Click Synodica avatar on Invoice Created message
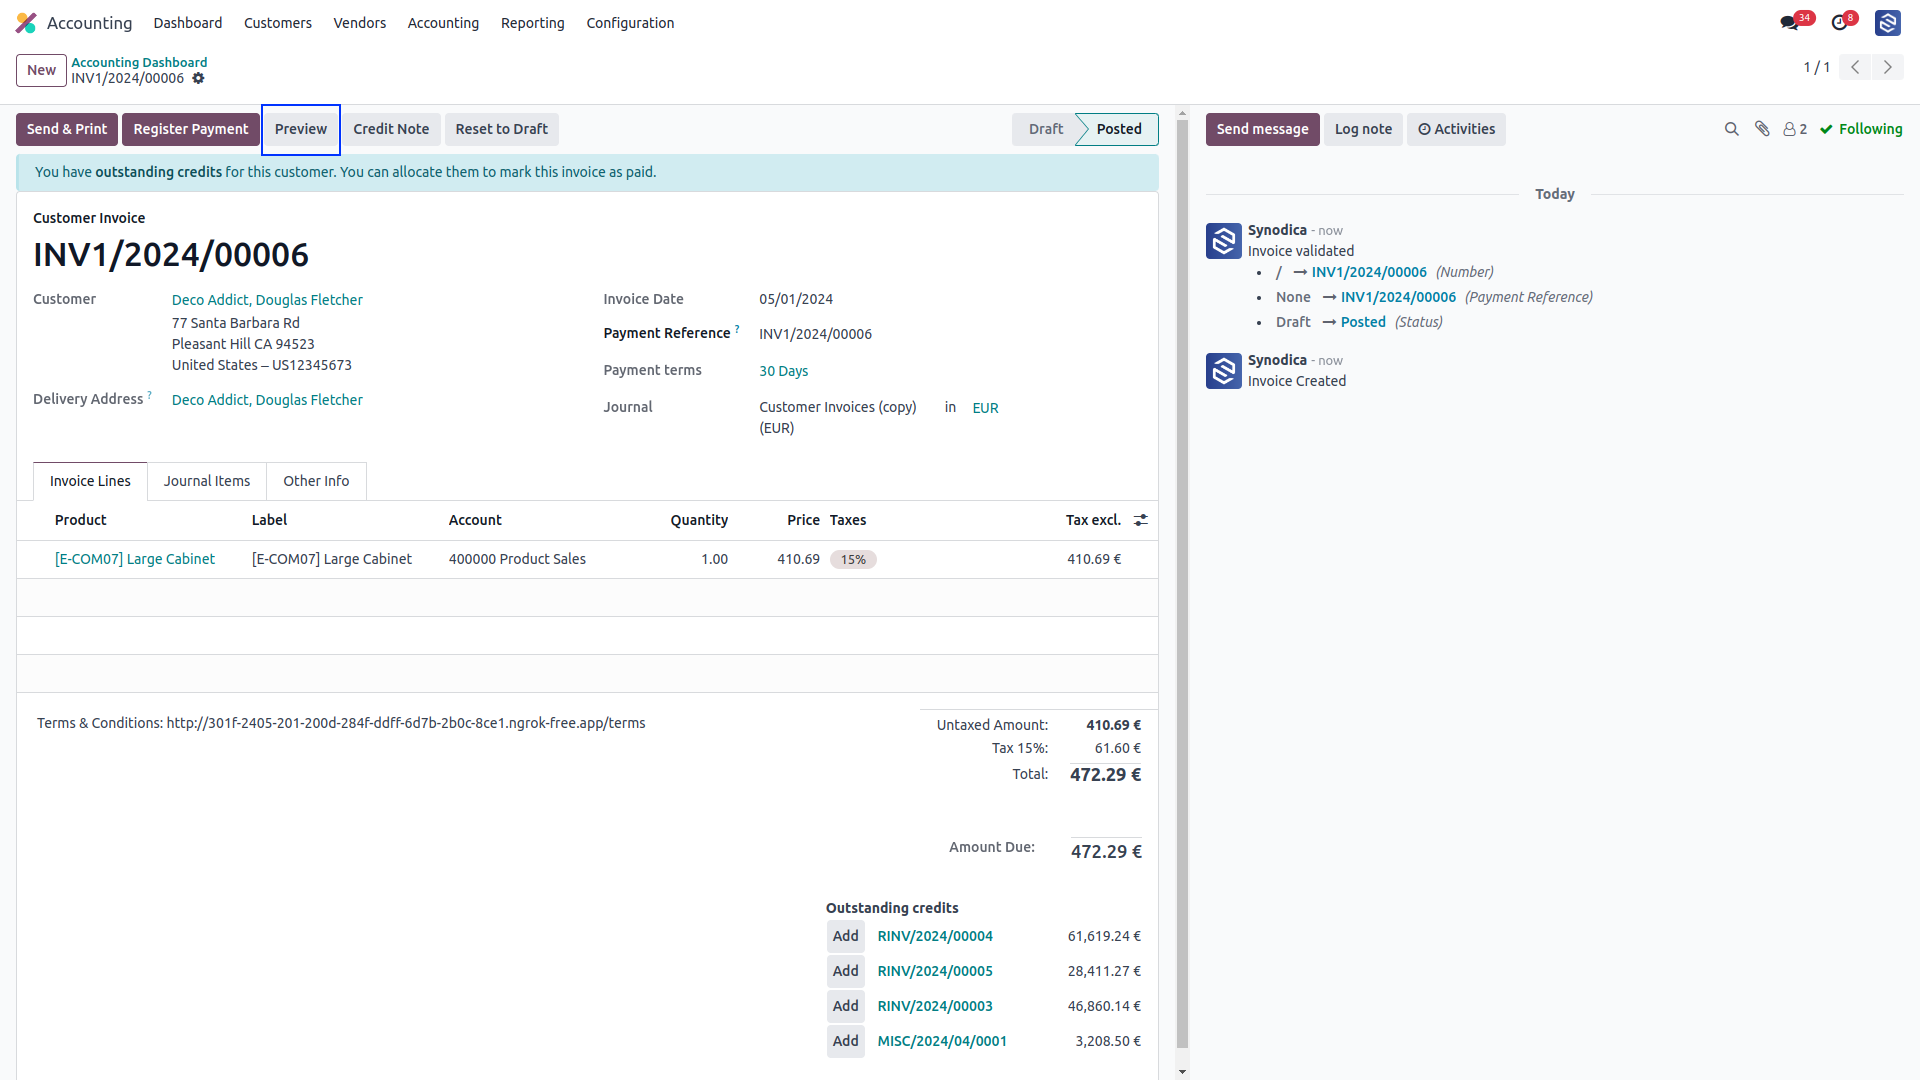Screen dimensions: 1920x1080 pyautogui.click(x=1224, y=371)
